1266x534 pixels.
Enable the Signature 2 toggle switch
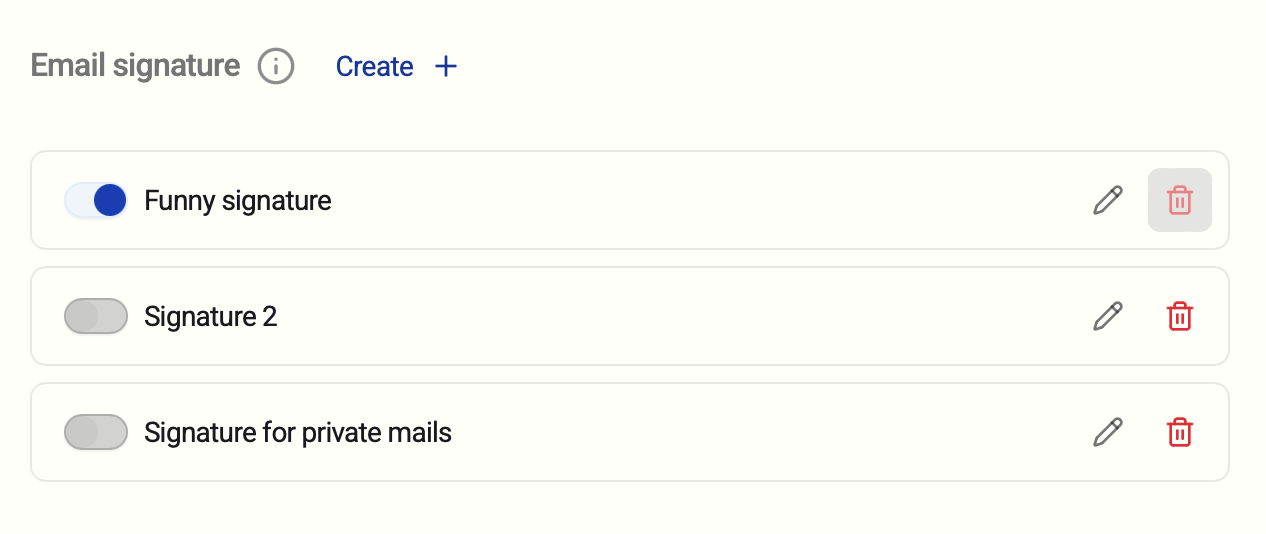pos(96,316)
